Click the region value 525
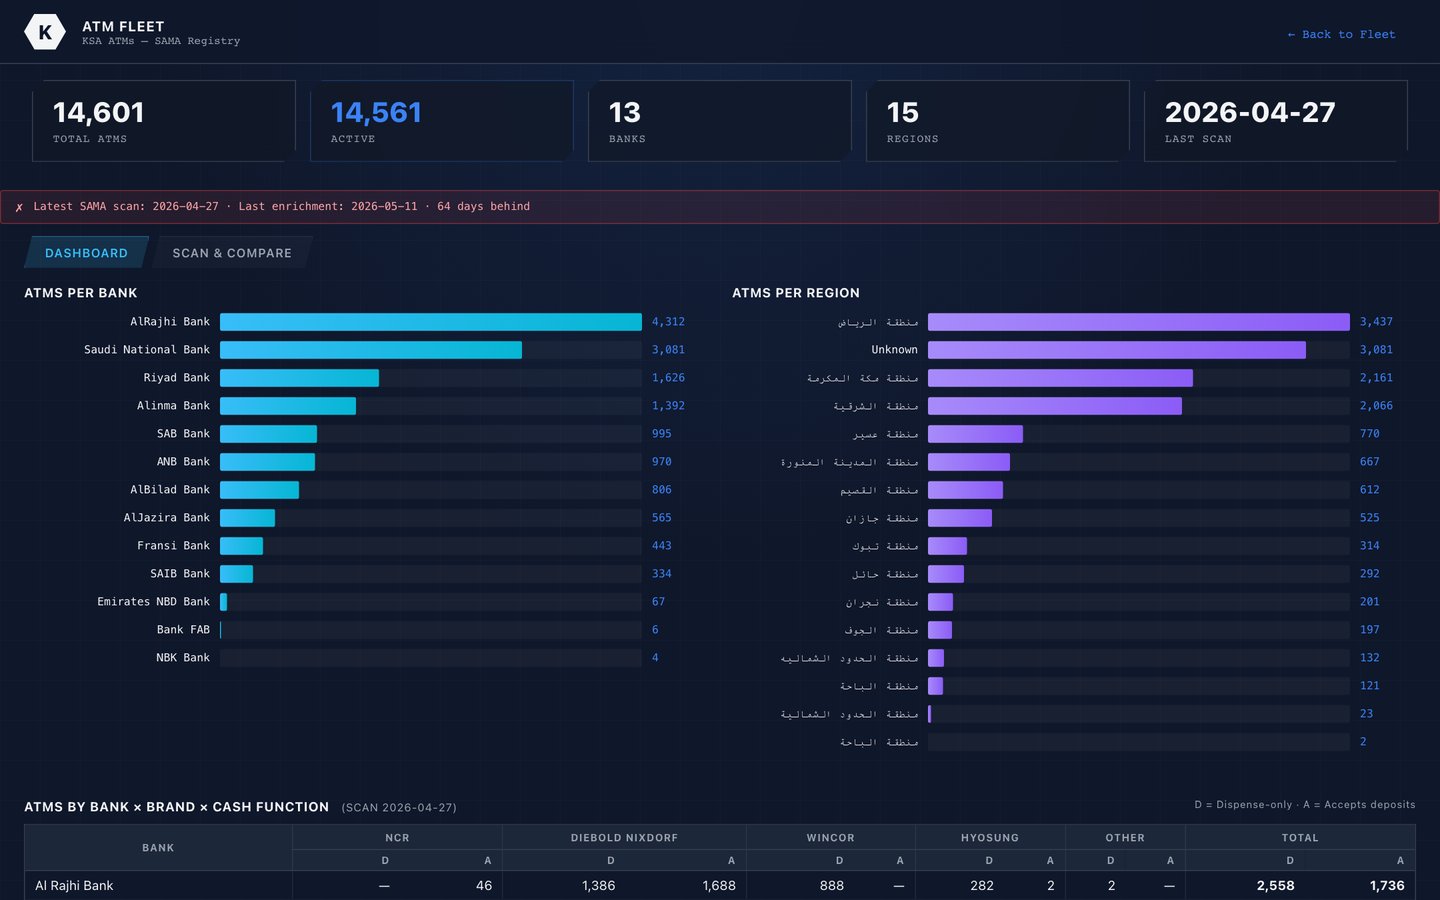 (x=1370, y=518)
